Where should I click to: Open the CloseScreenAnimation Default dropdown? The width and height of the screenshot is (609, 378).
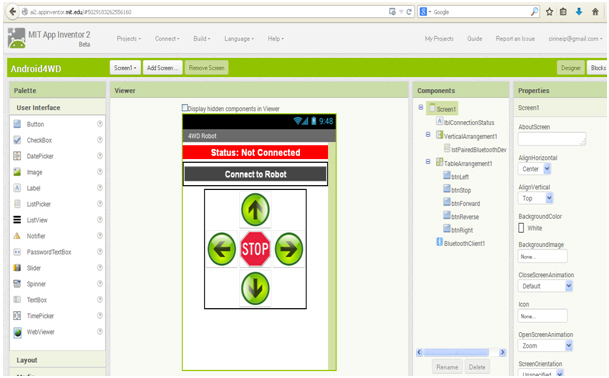coord(545,286)
